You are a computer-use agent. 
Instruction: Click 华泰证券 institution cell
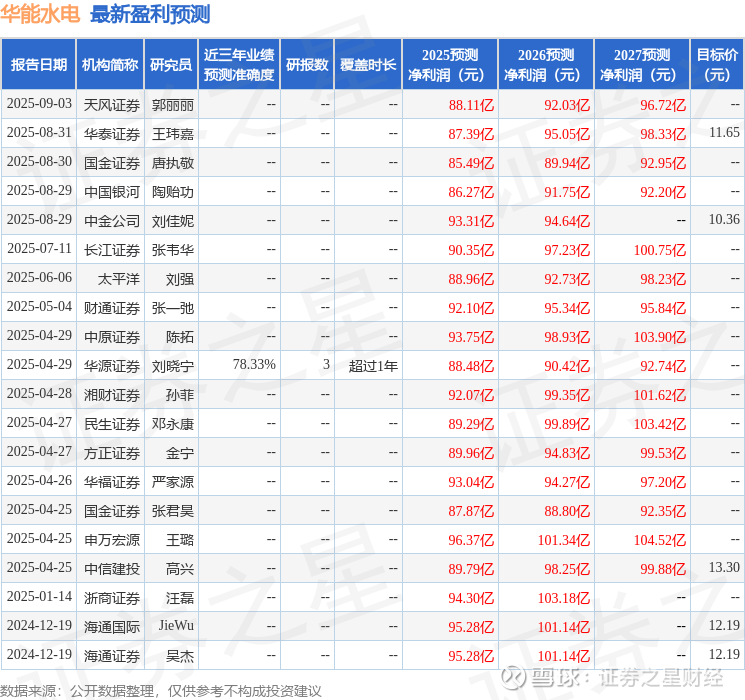point(112,134)
